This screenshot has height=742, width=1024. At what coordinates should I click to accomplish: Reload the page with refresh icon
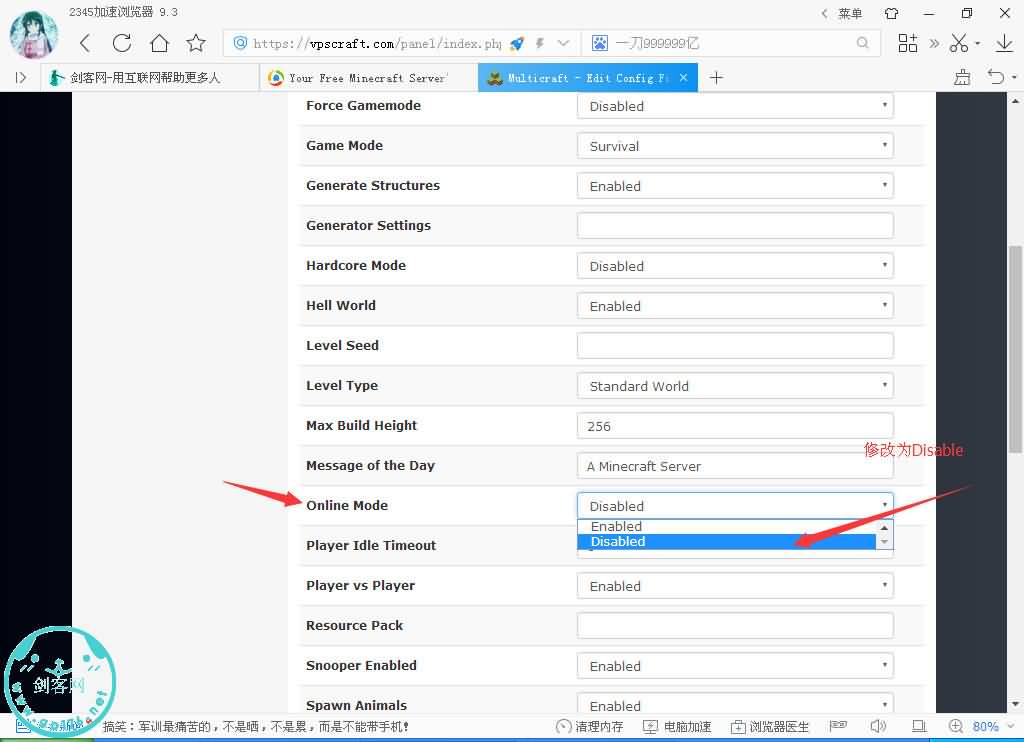tap(121, 43)
